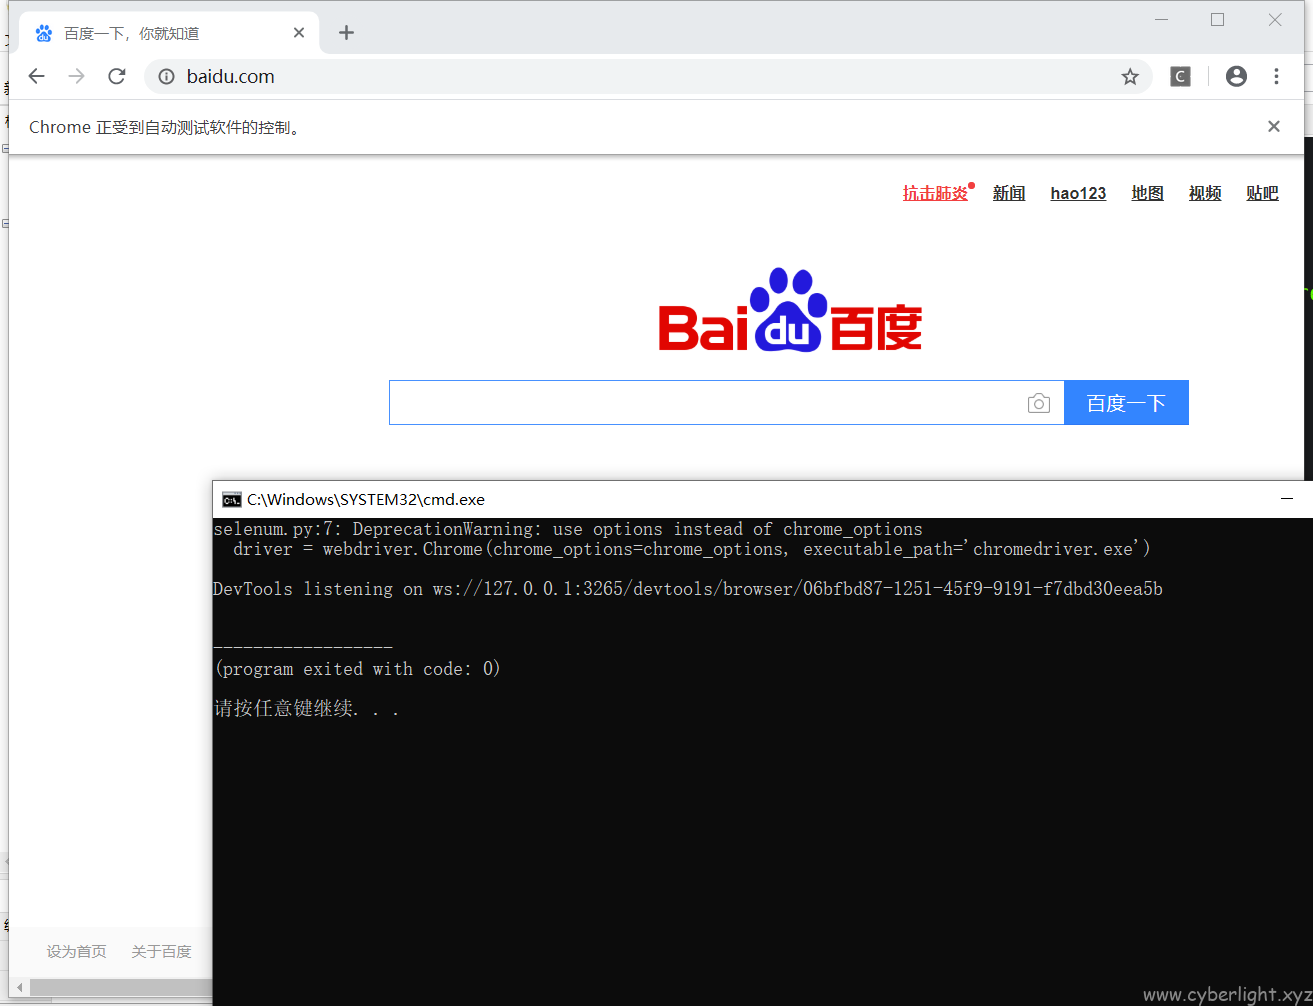1313x1006 pixels.
Task: Reload the Baidu page
Action: pos(117,76)
